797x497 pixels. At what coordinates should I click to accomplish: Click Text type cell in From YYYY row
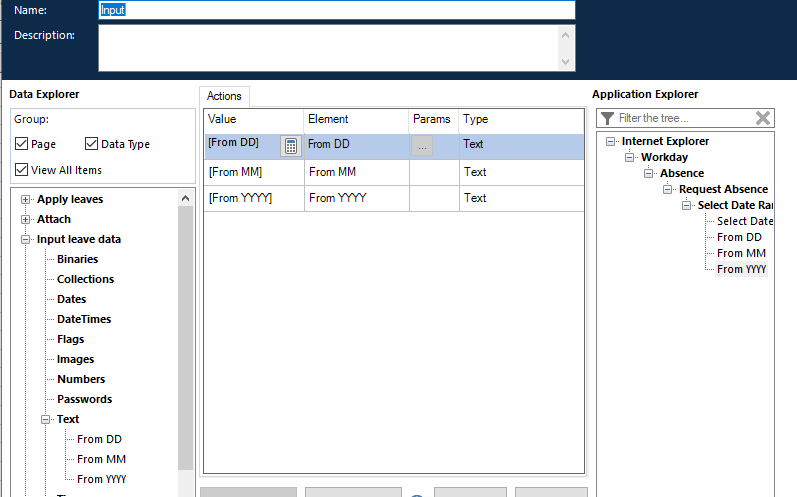522,198
